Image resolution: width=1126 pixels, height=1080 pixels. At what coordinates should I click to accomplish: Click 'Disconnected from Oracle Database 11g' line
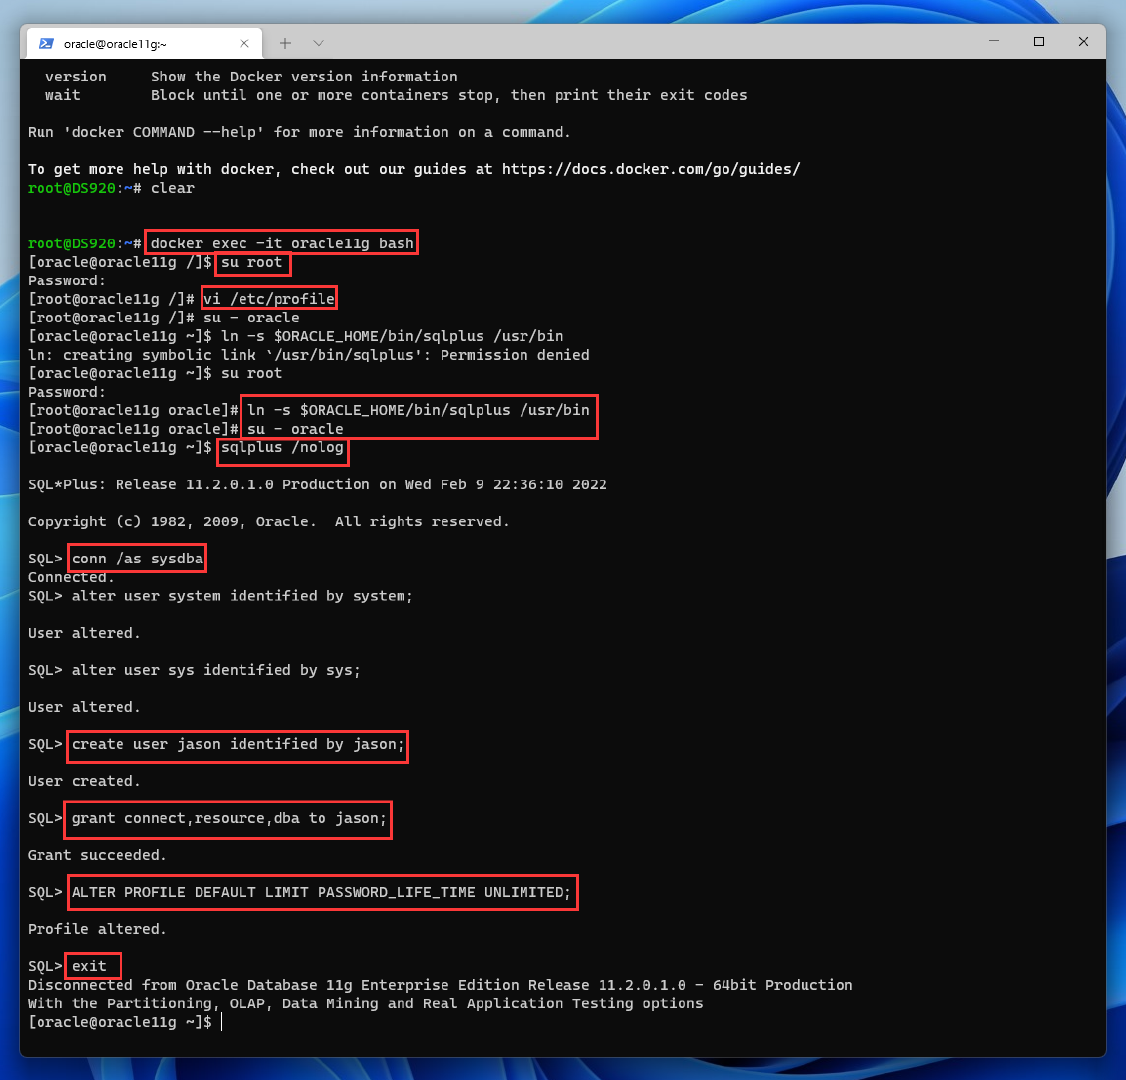[440, 985]
